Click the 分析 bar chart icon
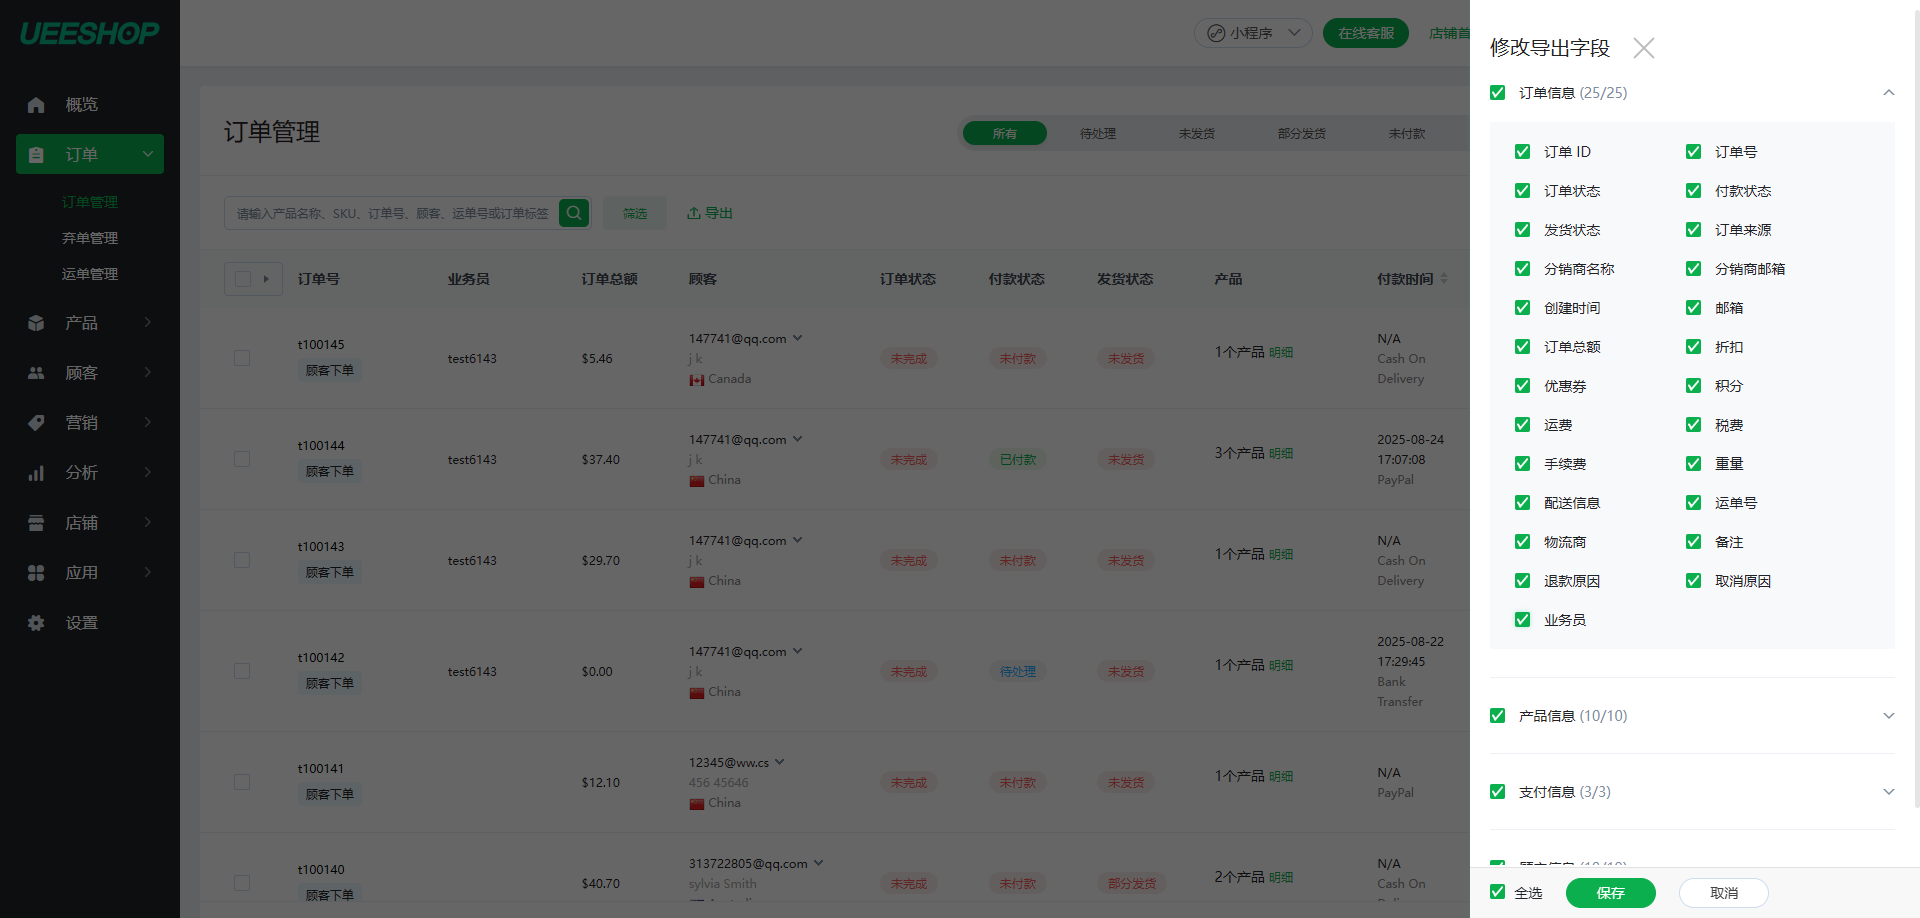The height and width of the screenshot is (918, 1920). click(x=36, y=473)
